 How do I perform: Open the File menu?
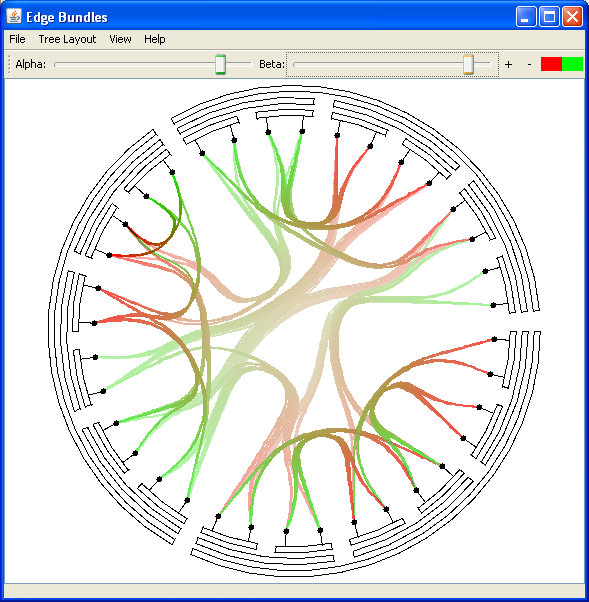pyautogui.click(x=17, y=39)
